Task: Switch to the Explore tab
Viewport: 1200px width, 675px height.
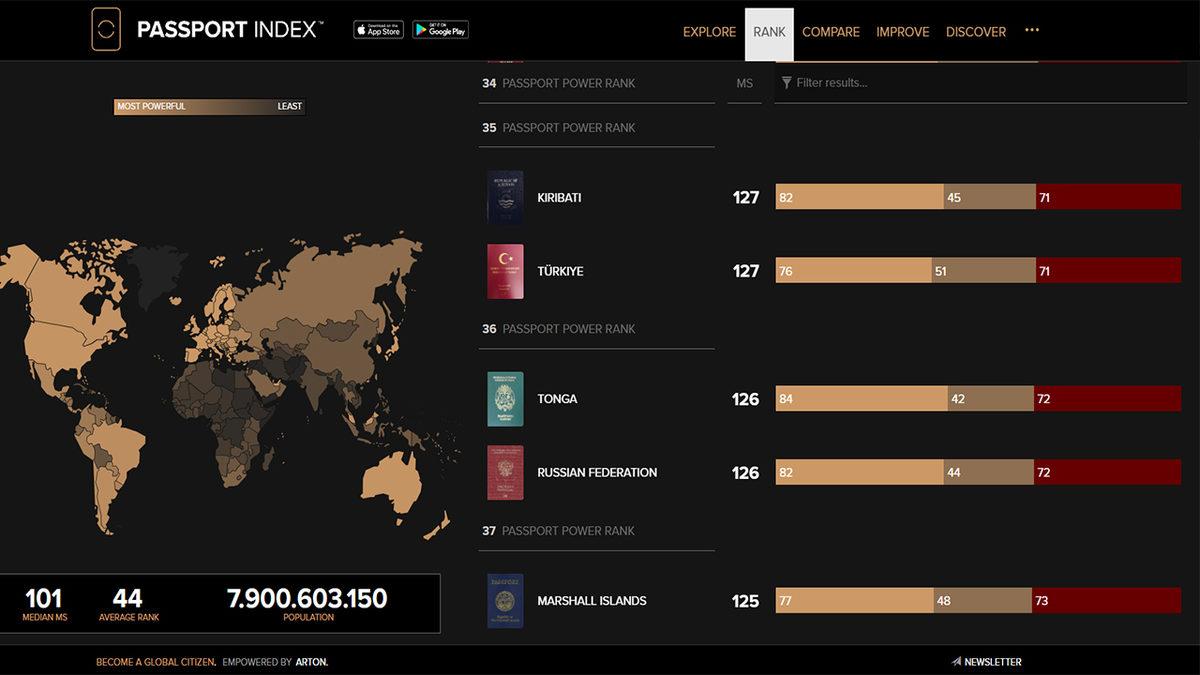Action: 709,32
